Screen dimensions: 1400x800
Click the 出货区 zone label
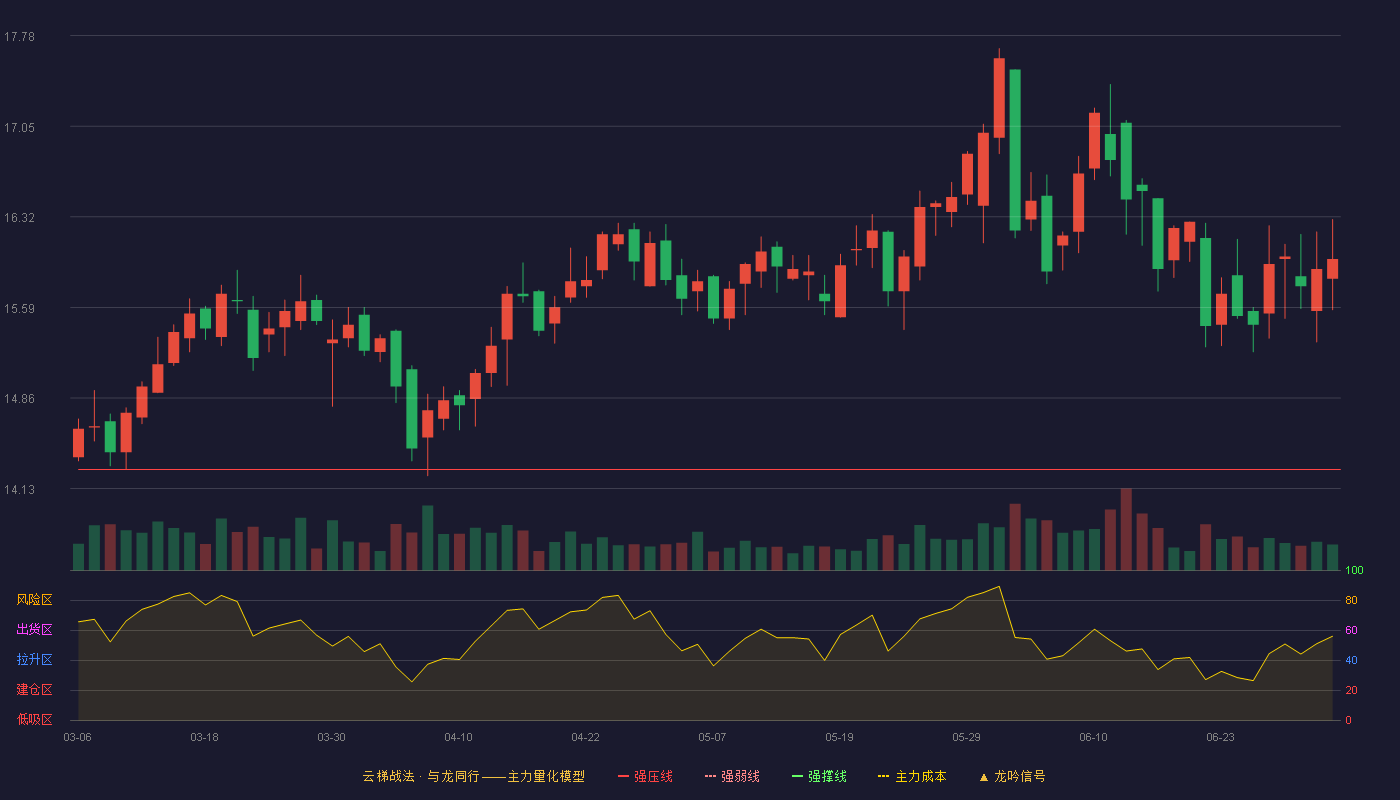pos(34,630)
